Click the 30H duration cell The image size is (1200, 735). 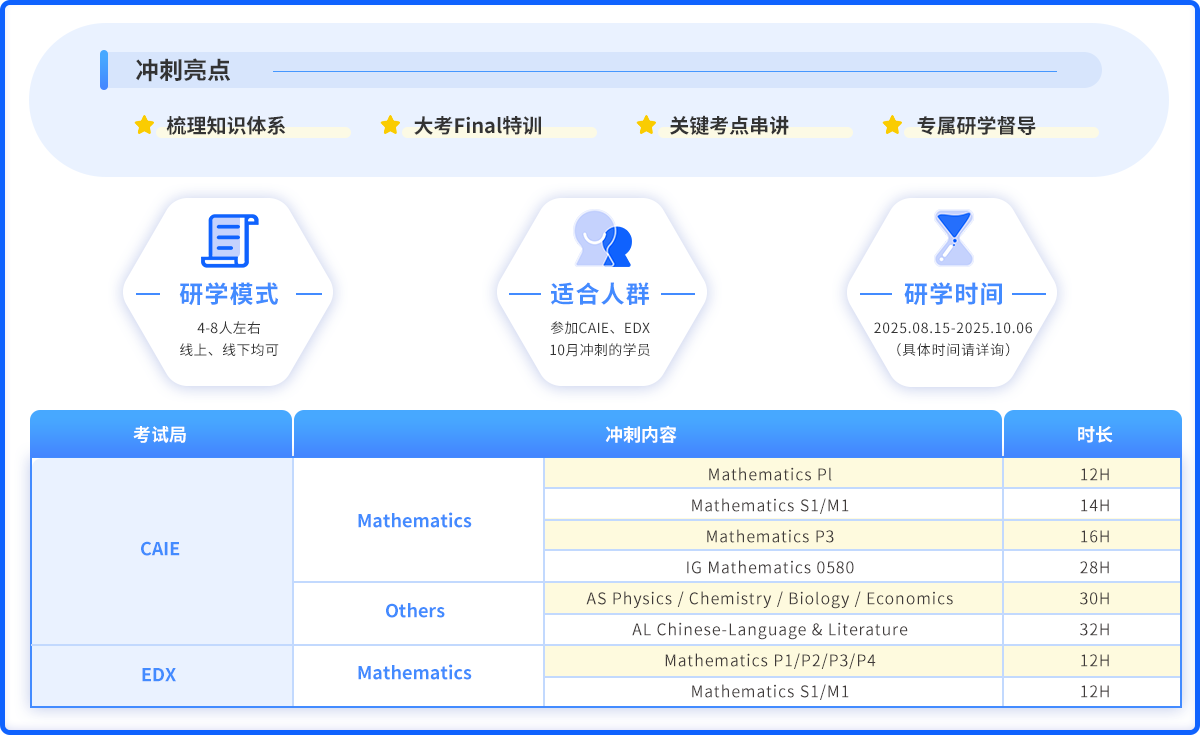[1094, 598]
